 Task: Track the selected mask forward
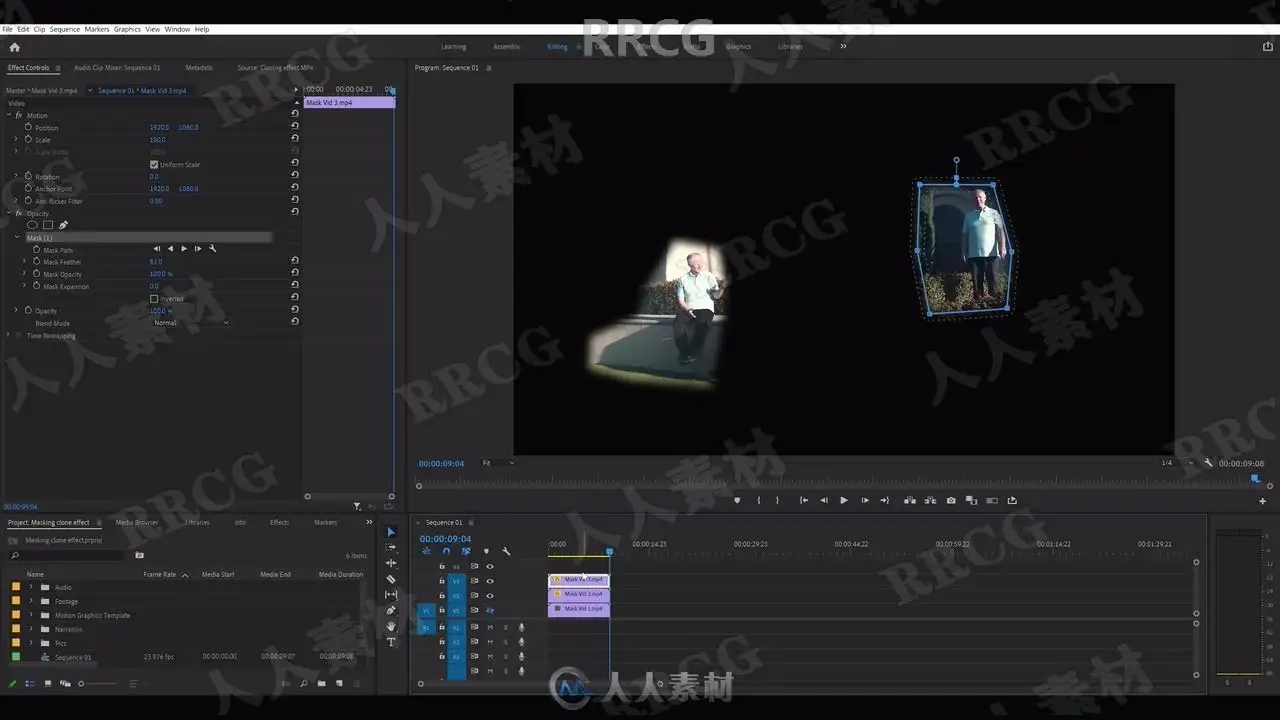[184, 249]
